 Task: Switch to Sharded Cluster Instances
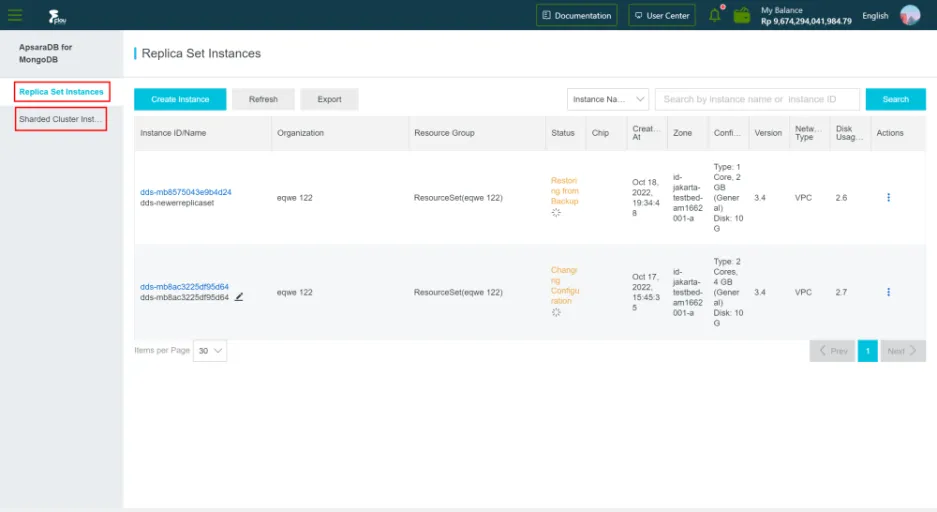pos(61,119)
